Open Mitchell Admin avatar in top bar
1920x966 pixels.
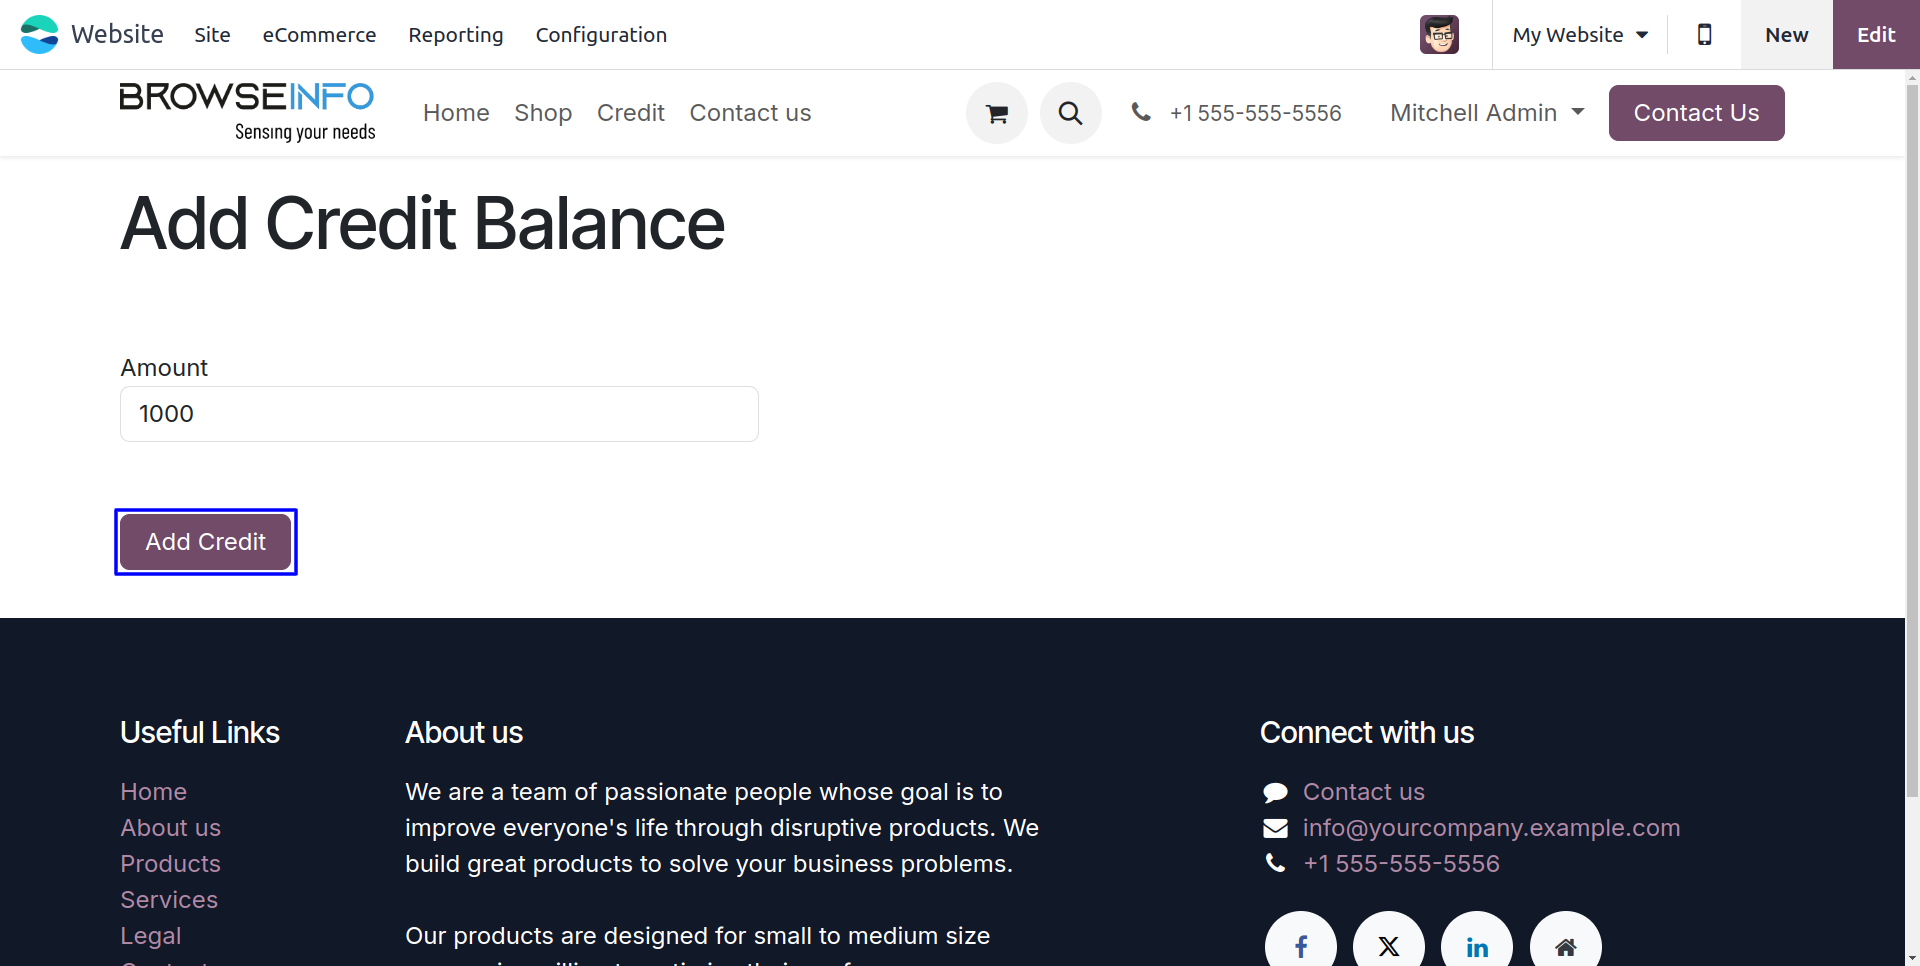tap(1439, 35)
